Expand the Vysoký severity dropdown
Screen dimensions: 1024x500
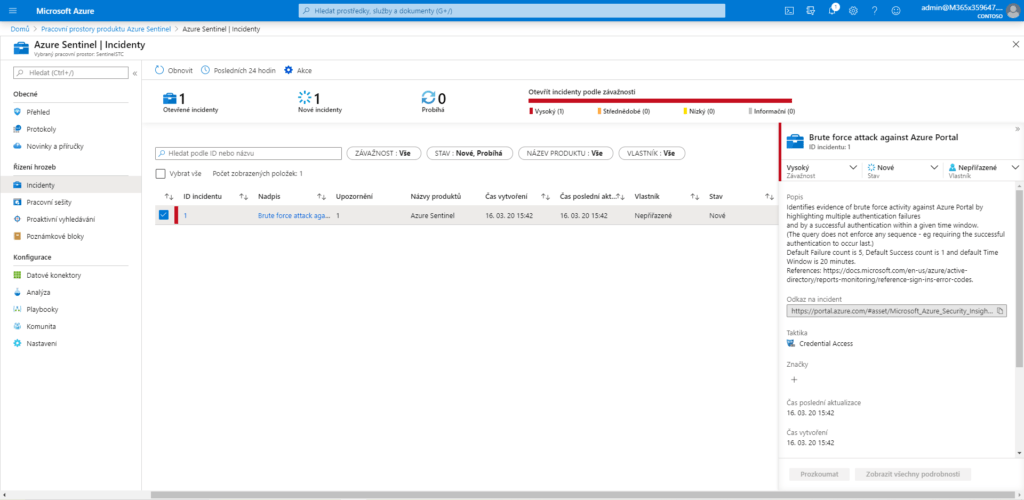852,168
